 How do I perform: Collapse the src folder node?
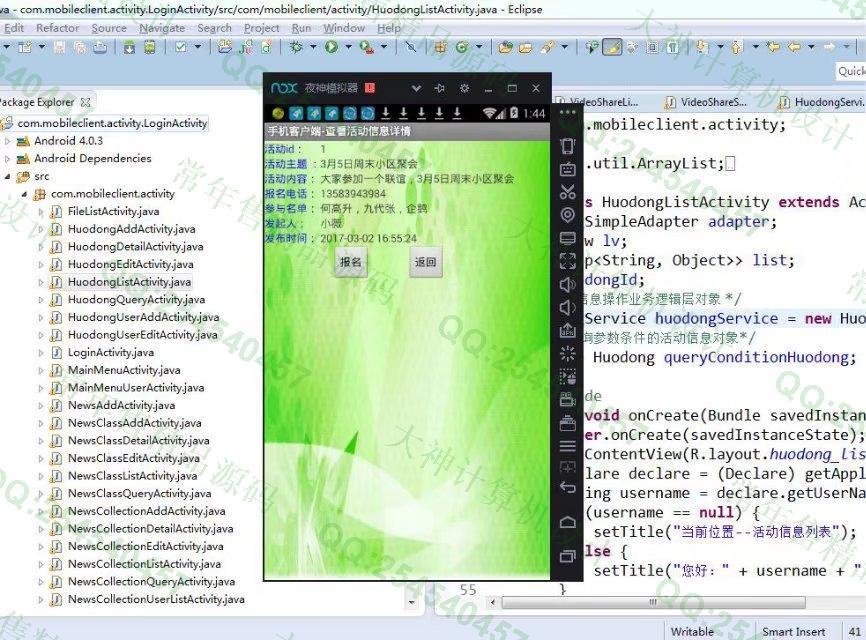point(7,177)
